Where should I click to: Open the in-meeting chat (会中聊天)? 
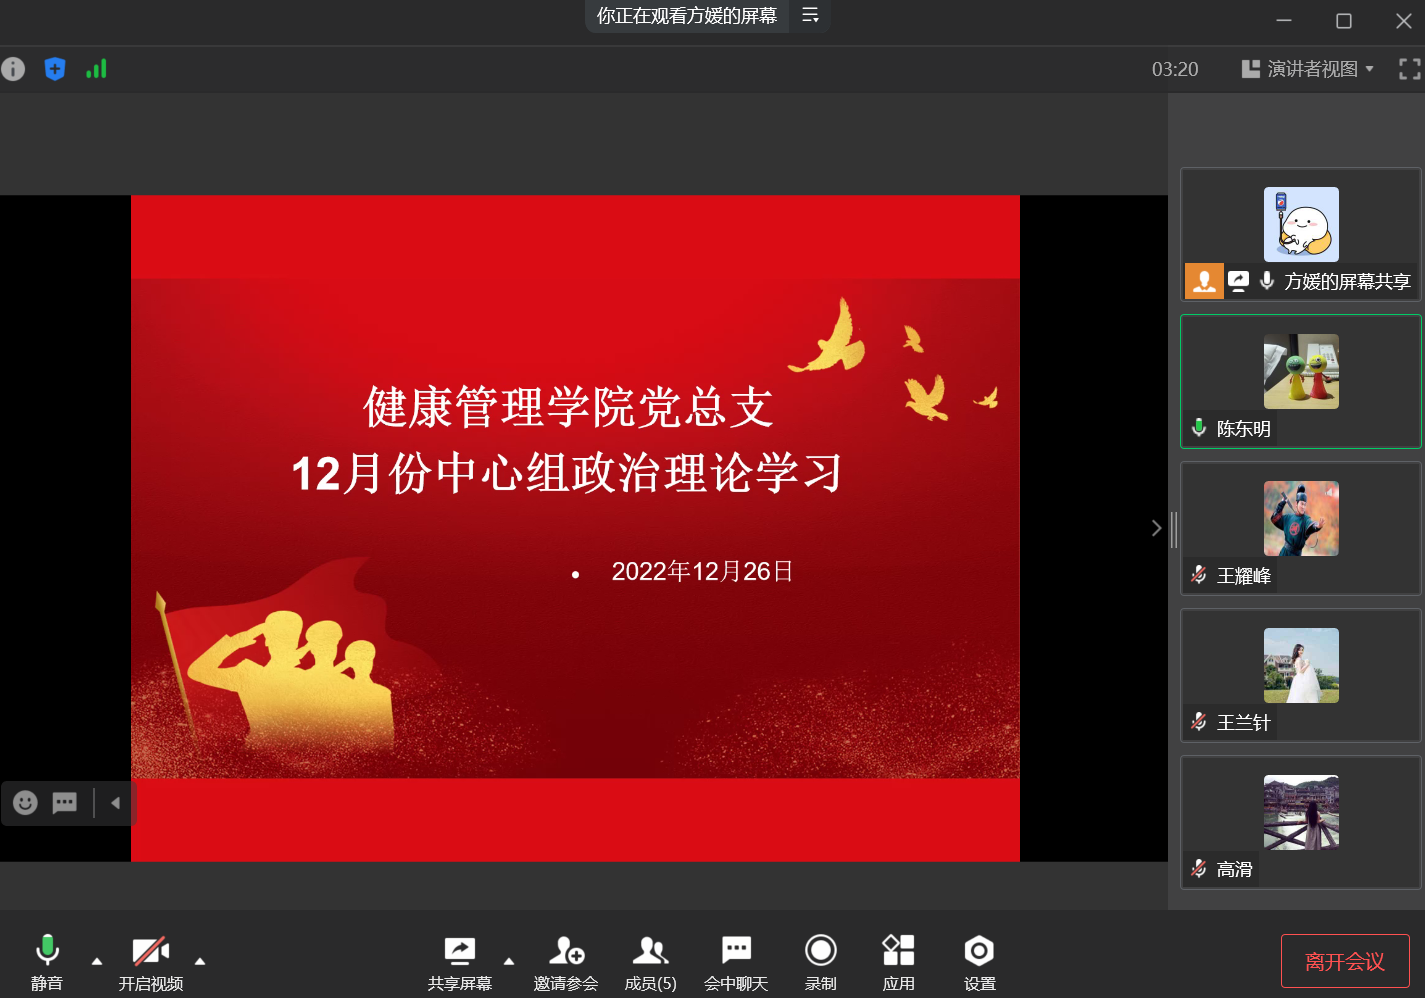point(736,962)
